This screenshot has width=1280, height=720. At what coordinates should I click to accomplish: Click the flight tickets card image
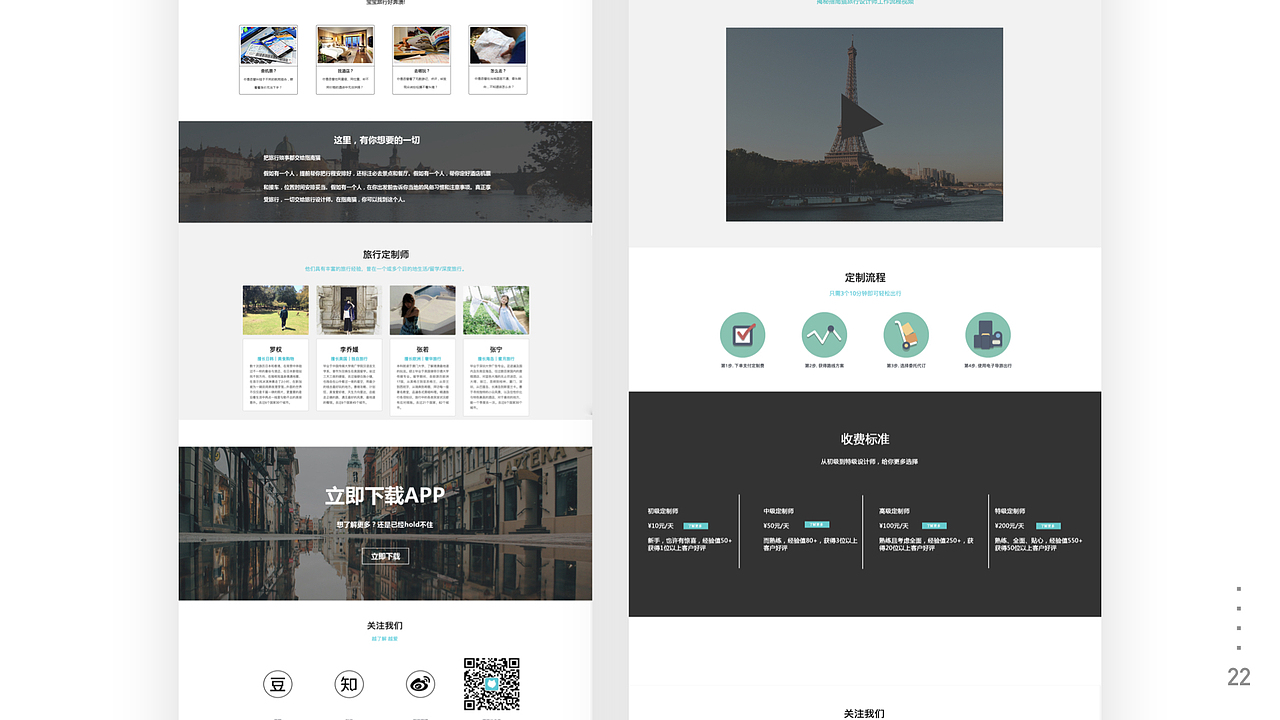[269, 46]
